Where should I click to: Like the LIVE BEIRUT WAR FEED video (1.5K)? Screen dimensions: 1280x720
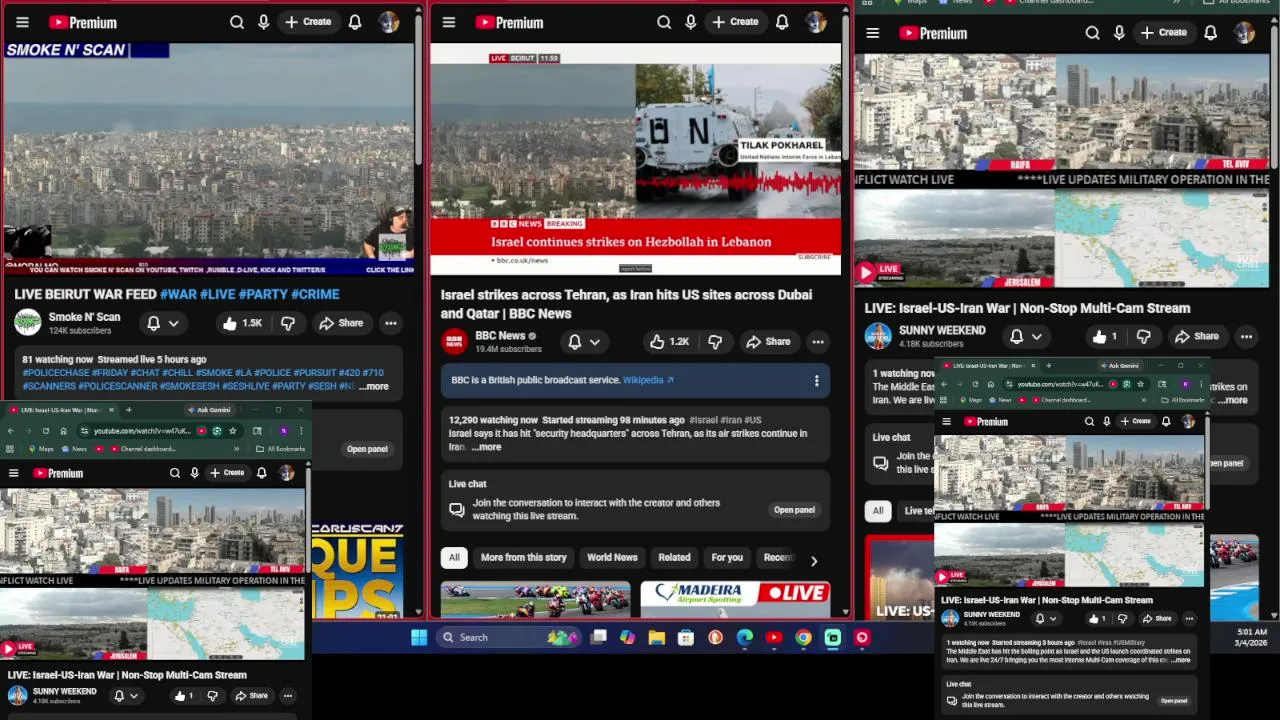click(x=242, y=323)
